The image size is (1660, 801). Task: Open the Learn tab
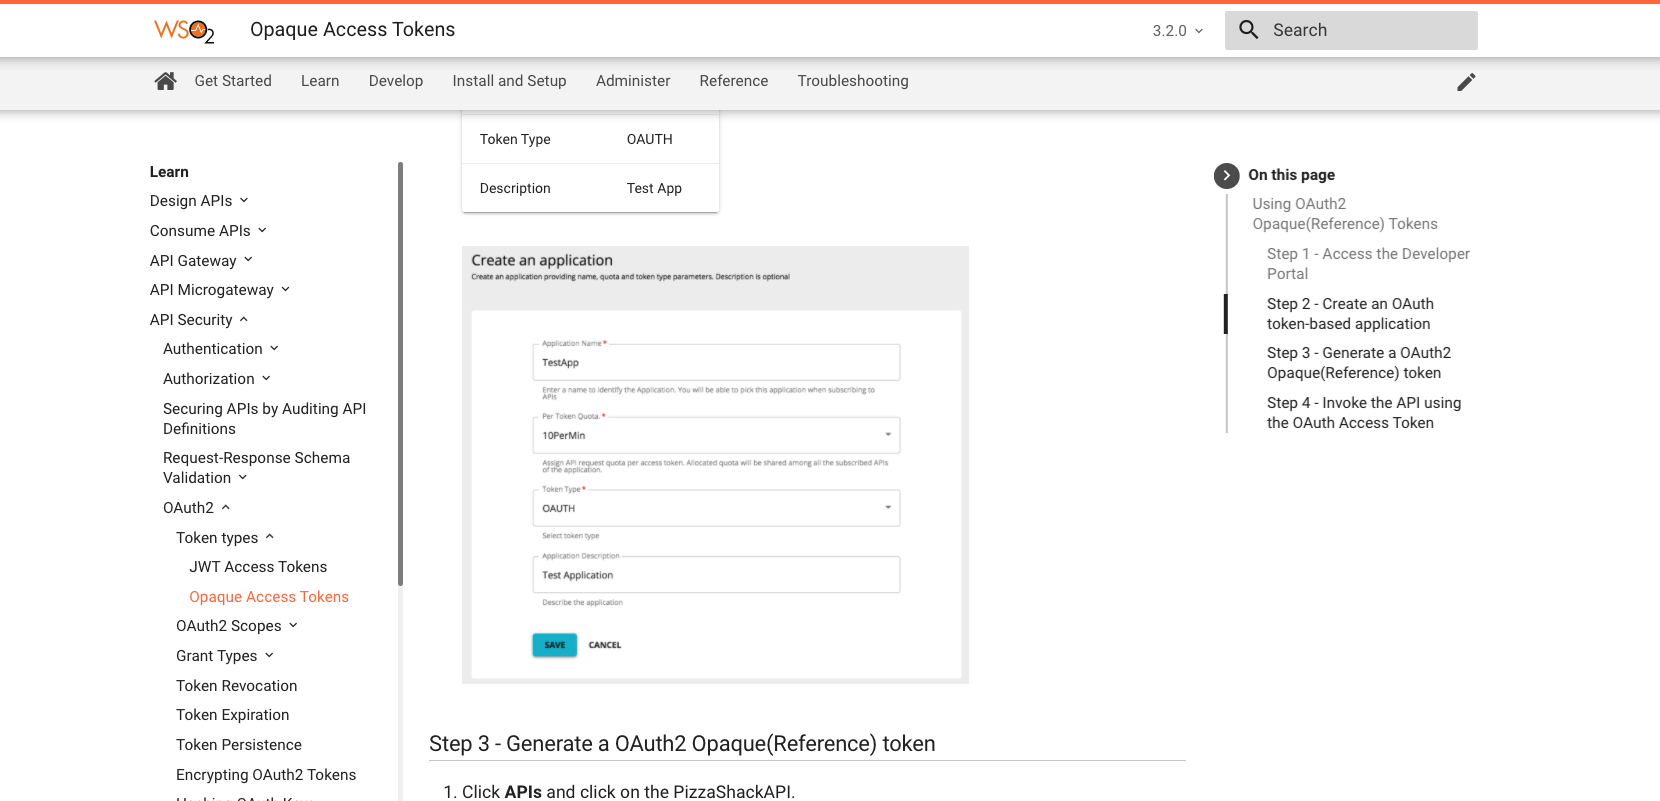(x=320, y=81)
